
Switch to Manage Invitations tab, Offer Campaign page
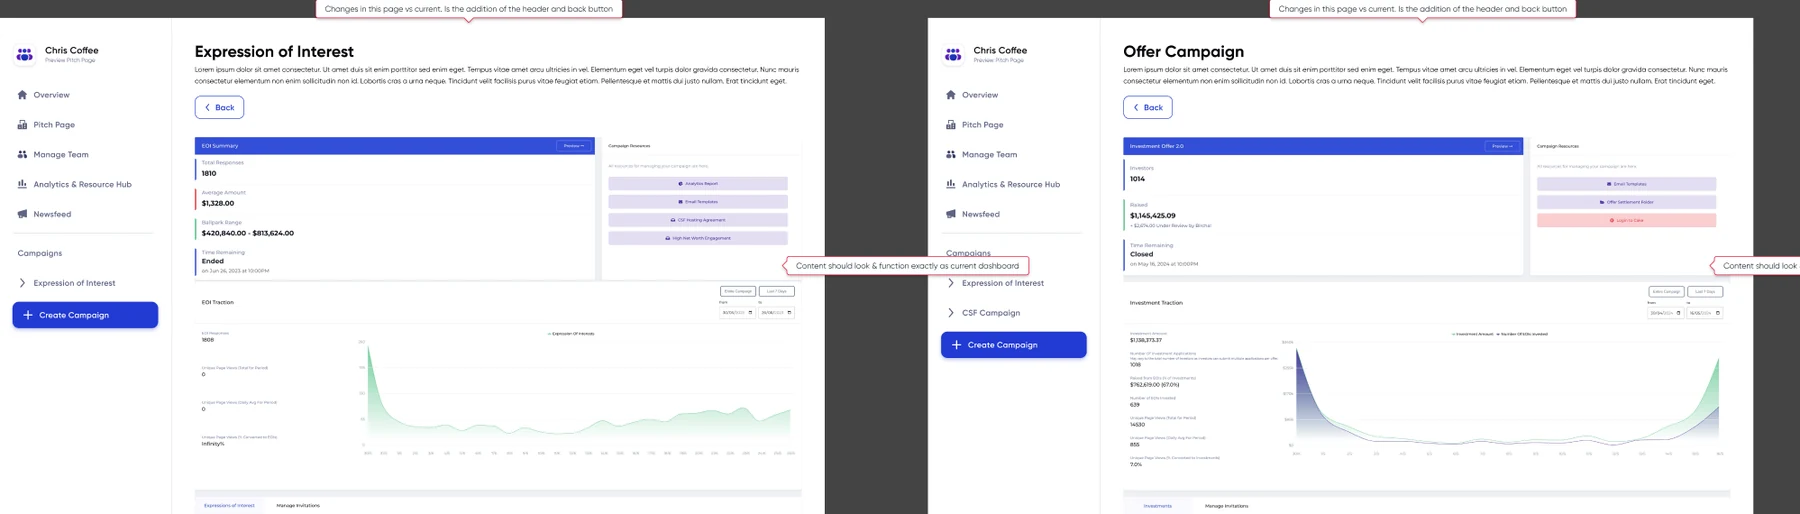(1226, 506)
